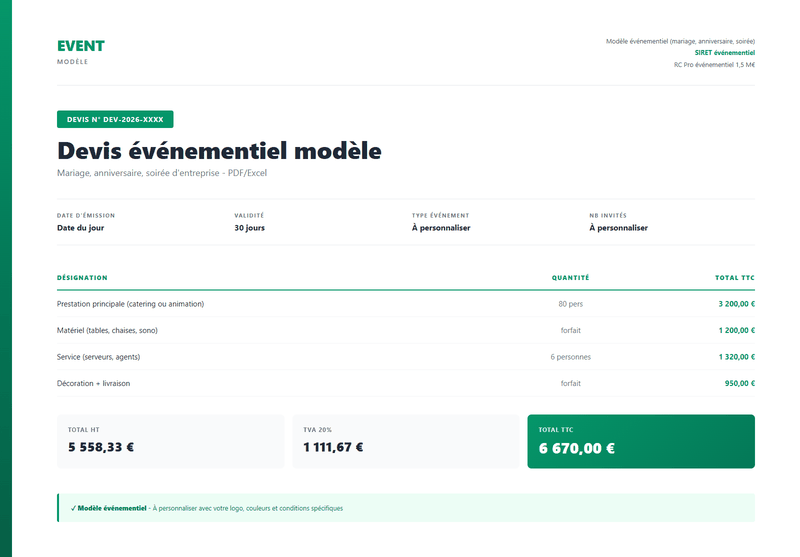The image size is (800, 557).
Task: Click the MODÈLE subtitle under the logo
Action: [72, 62]
